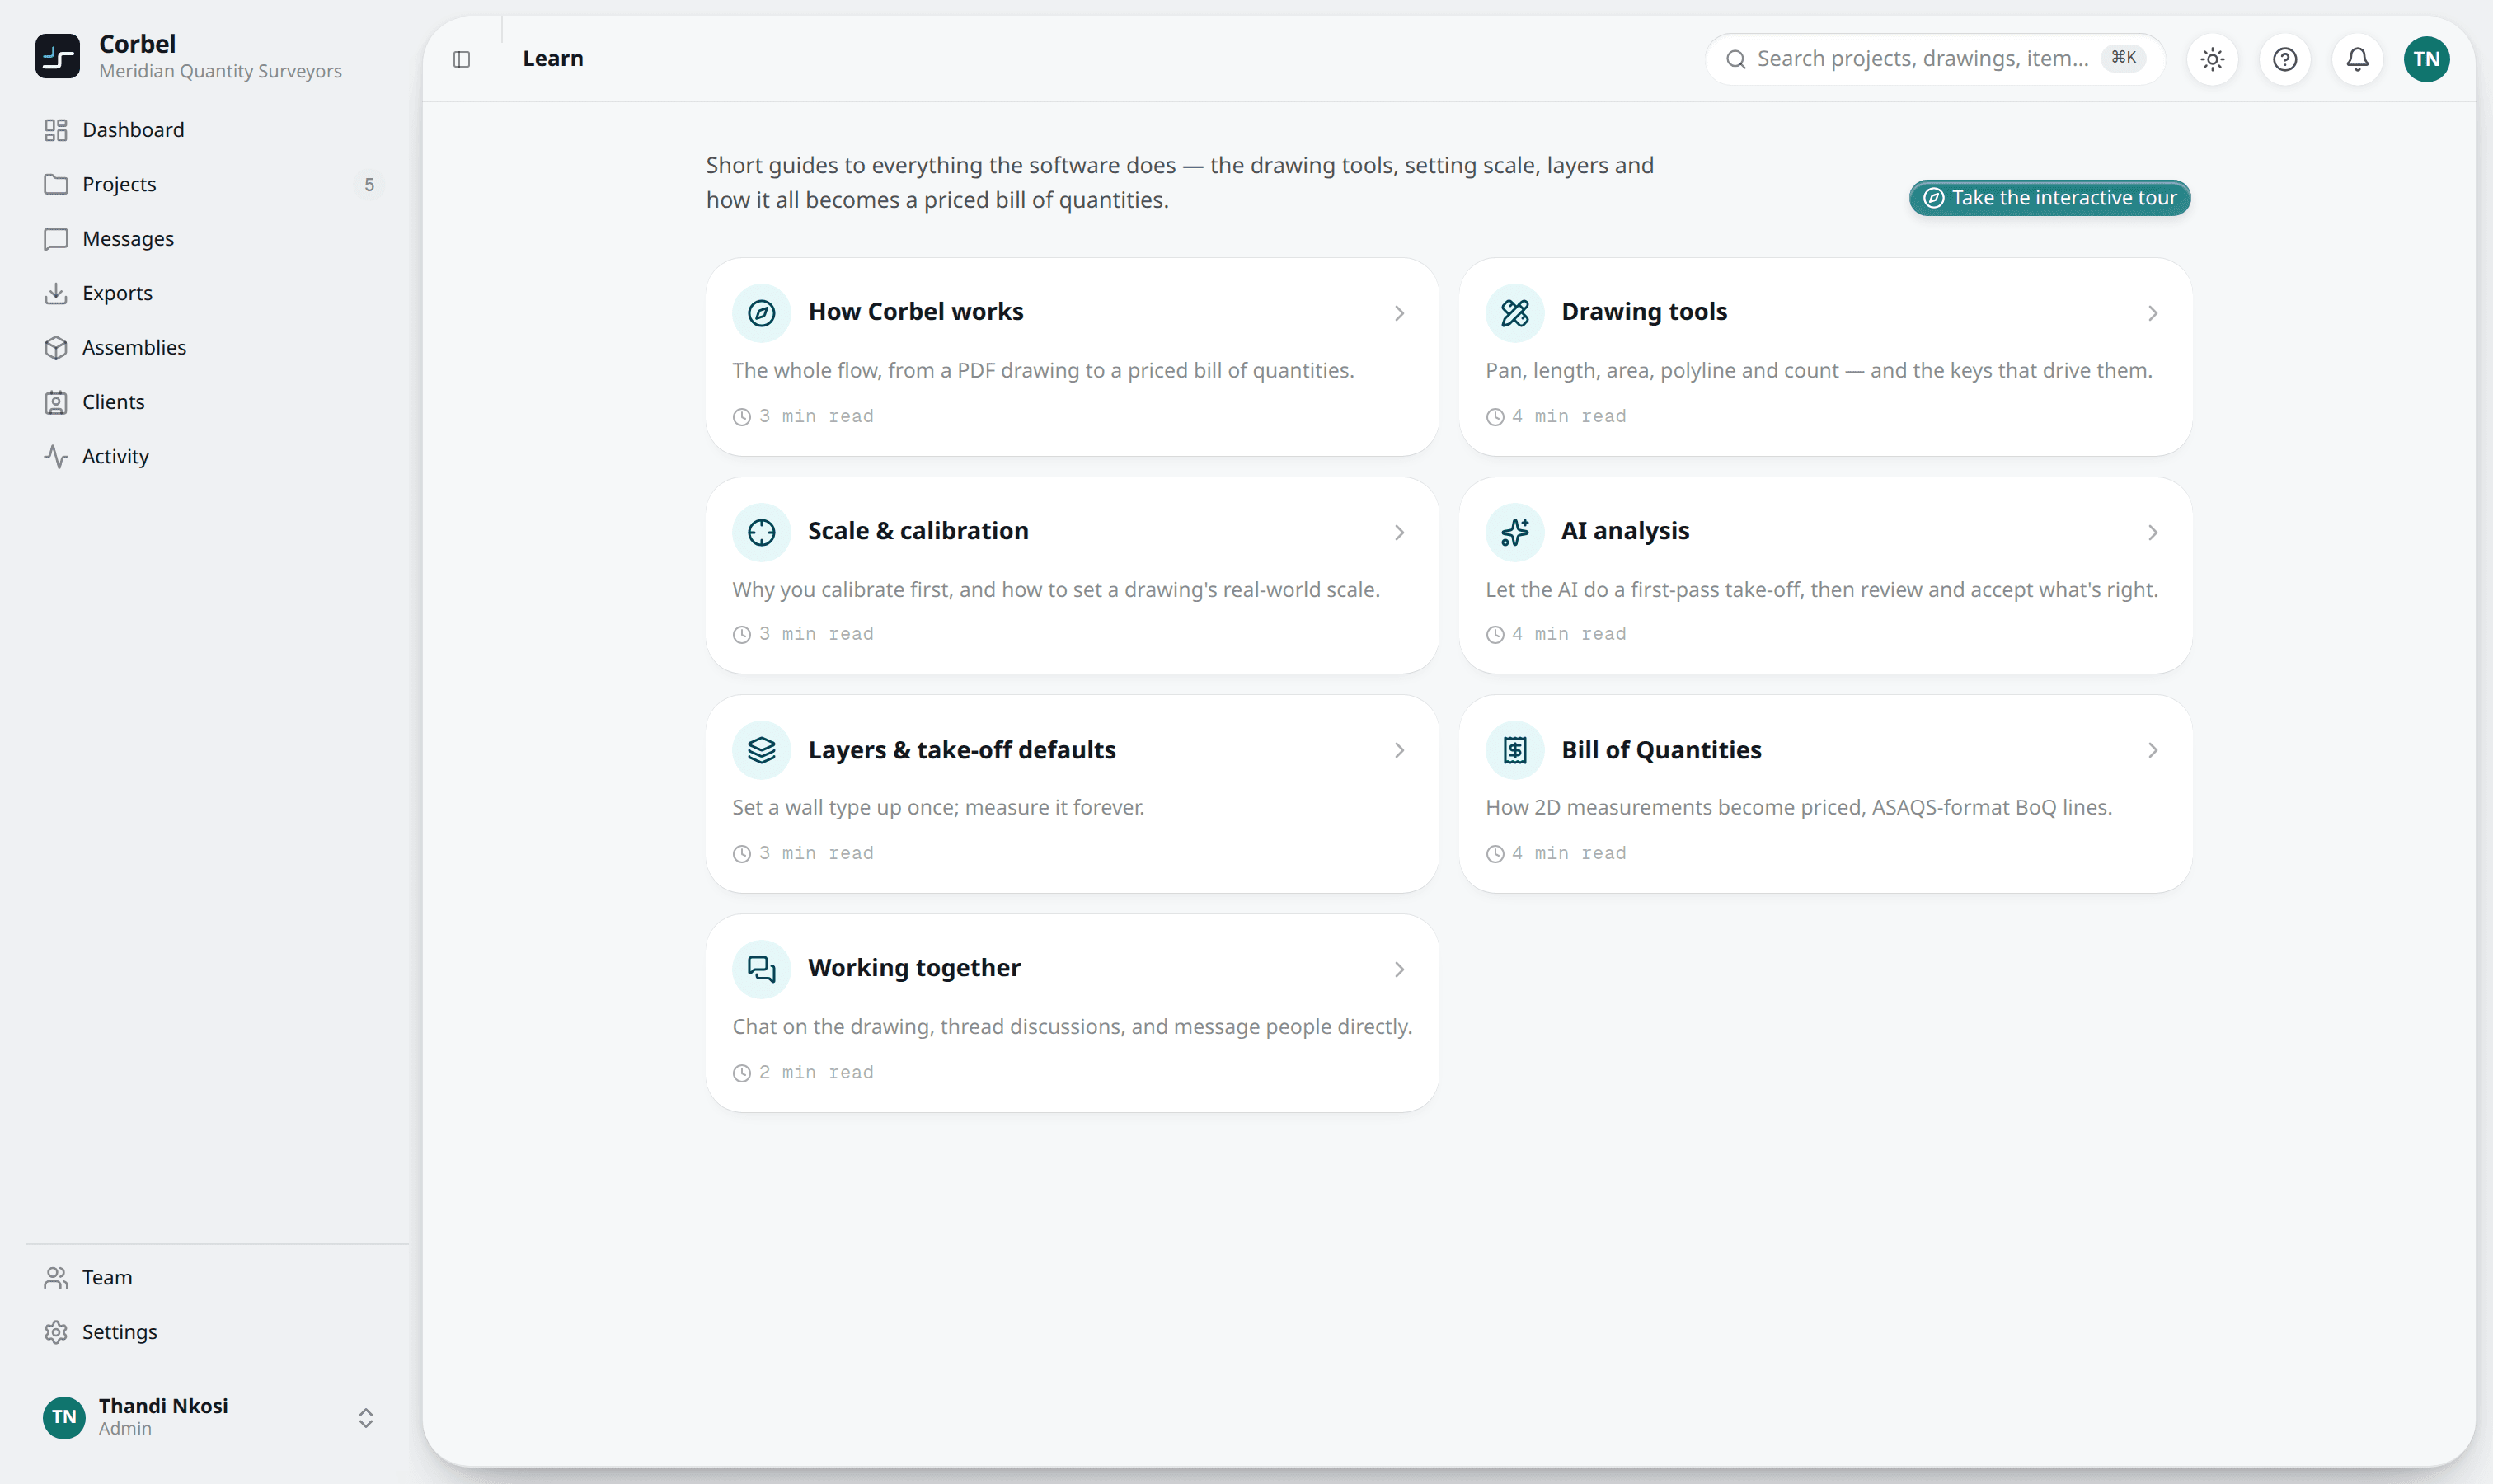Screen dimensions: 2493x1484
Task: Click the compass icon on How Corbel works
Action: (x=761, y=313)
